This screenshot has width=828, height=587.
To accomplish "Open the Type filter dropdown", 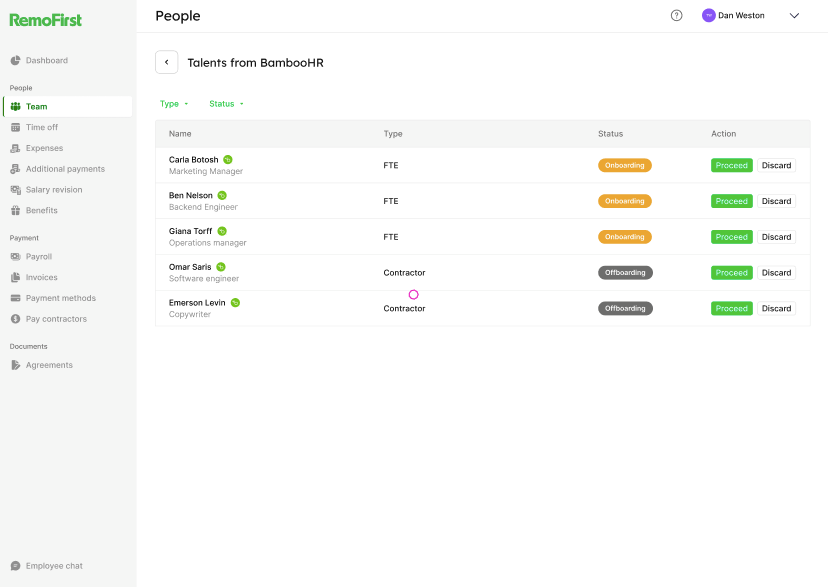I will coord(174,104).
